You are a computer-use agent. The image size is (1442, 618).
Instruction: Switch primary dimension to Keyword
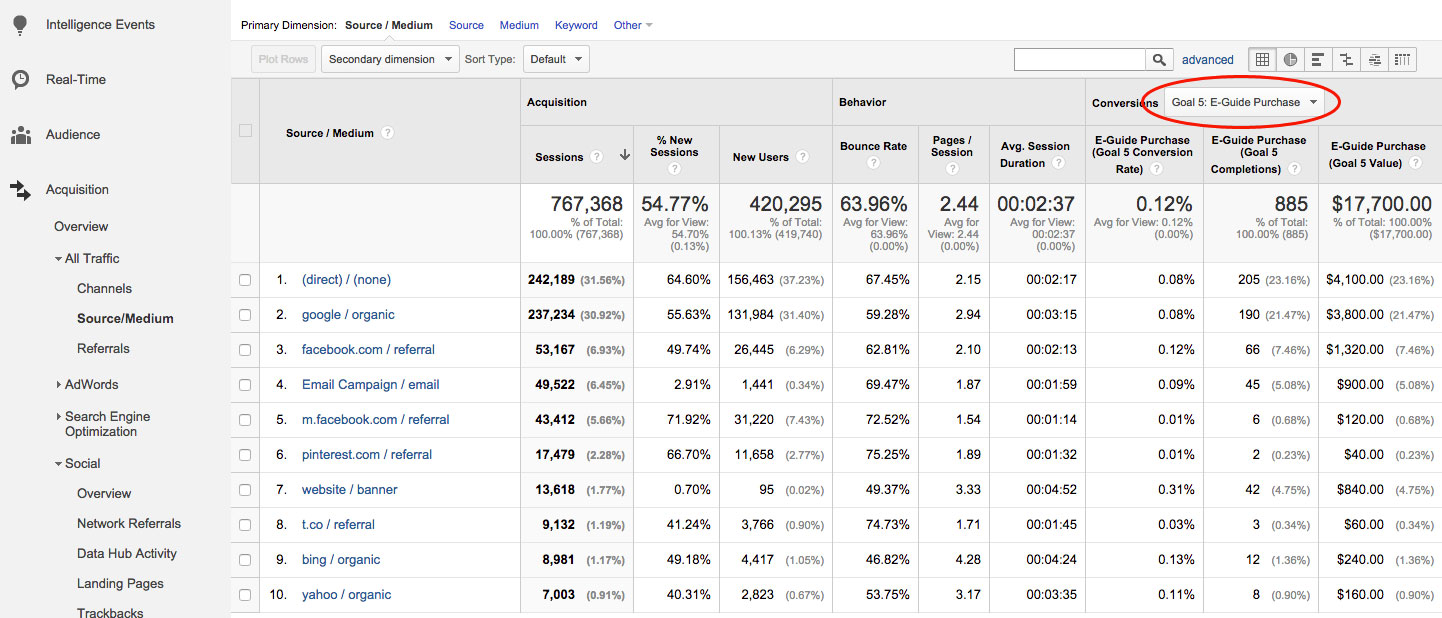tap(576, 25)
